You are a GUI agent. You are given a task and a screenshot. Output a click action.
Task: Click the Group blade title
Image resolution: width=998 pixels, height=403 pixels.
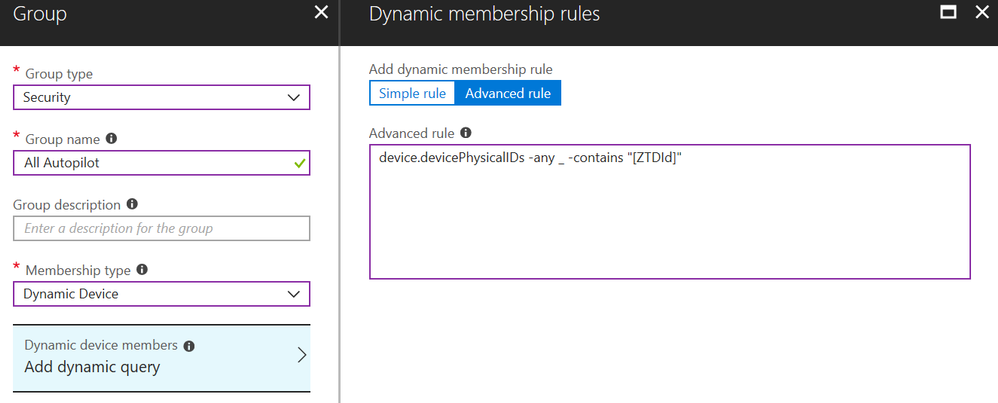click(40, 14)
